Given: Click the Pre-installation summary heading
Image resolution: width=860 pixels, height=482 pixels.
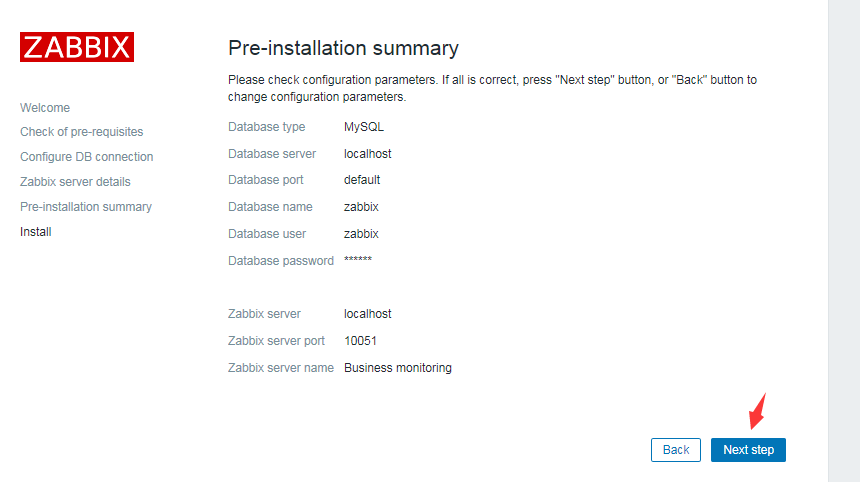Looking at the screenshot, I should [343, 48].
